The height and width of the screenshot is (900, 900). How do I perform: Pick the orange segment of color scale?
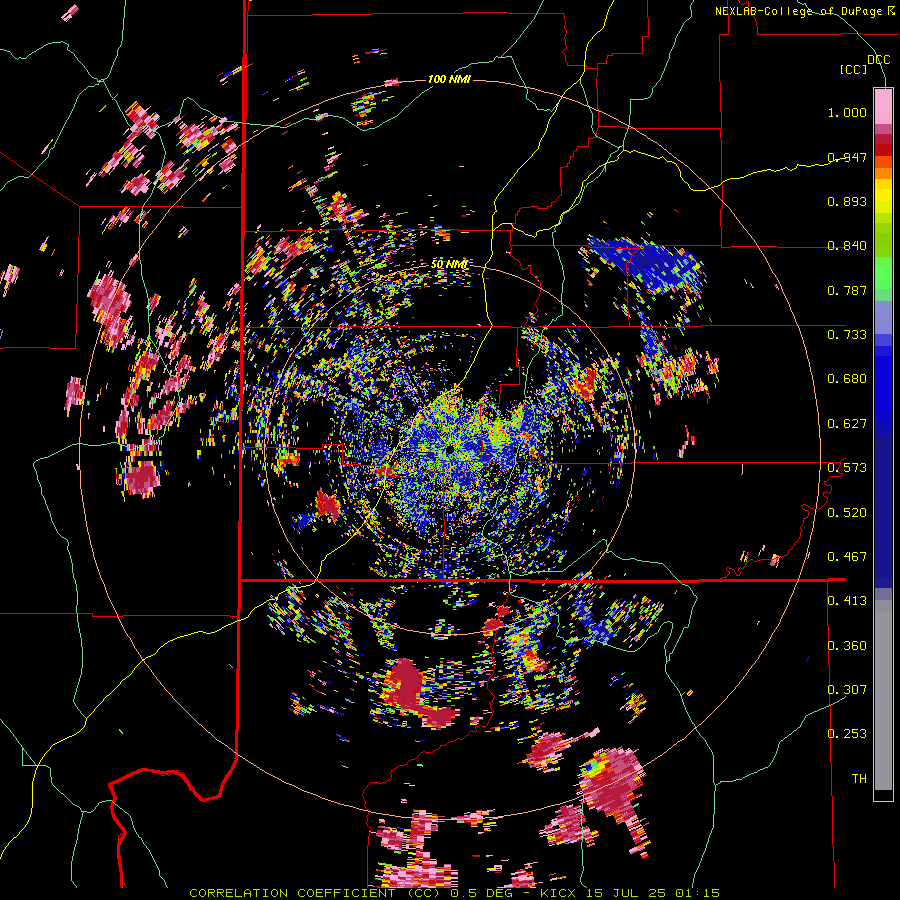[x=883, y=172]
